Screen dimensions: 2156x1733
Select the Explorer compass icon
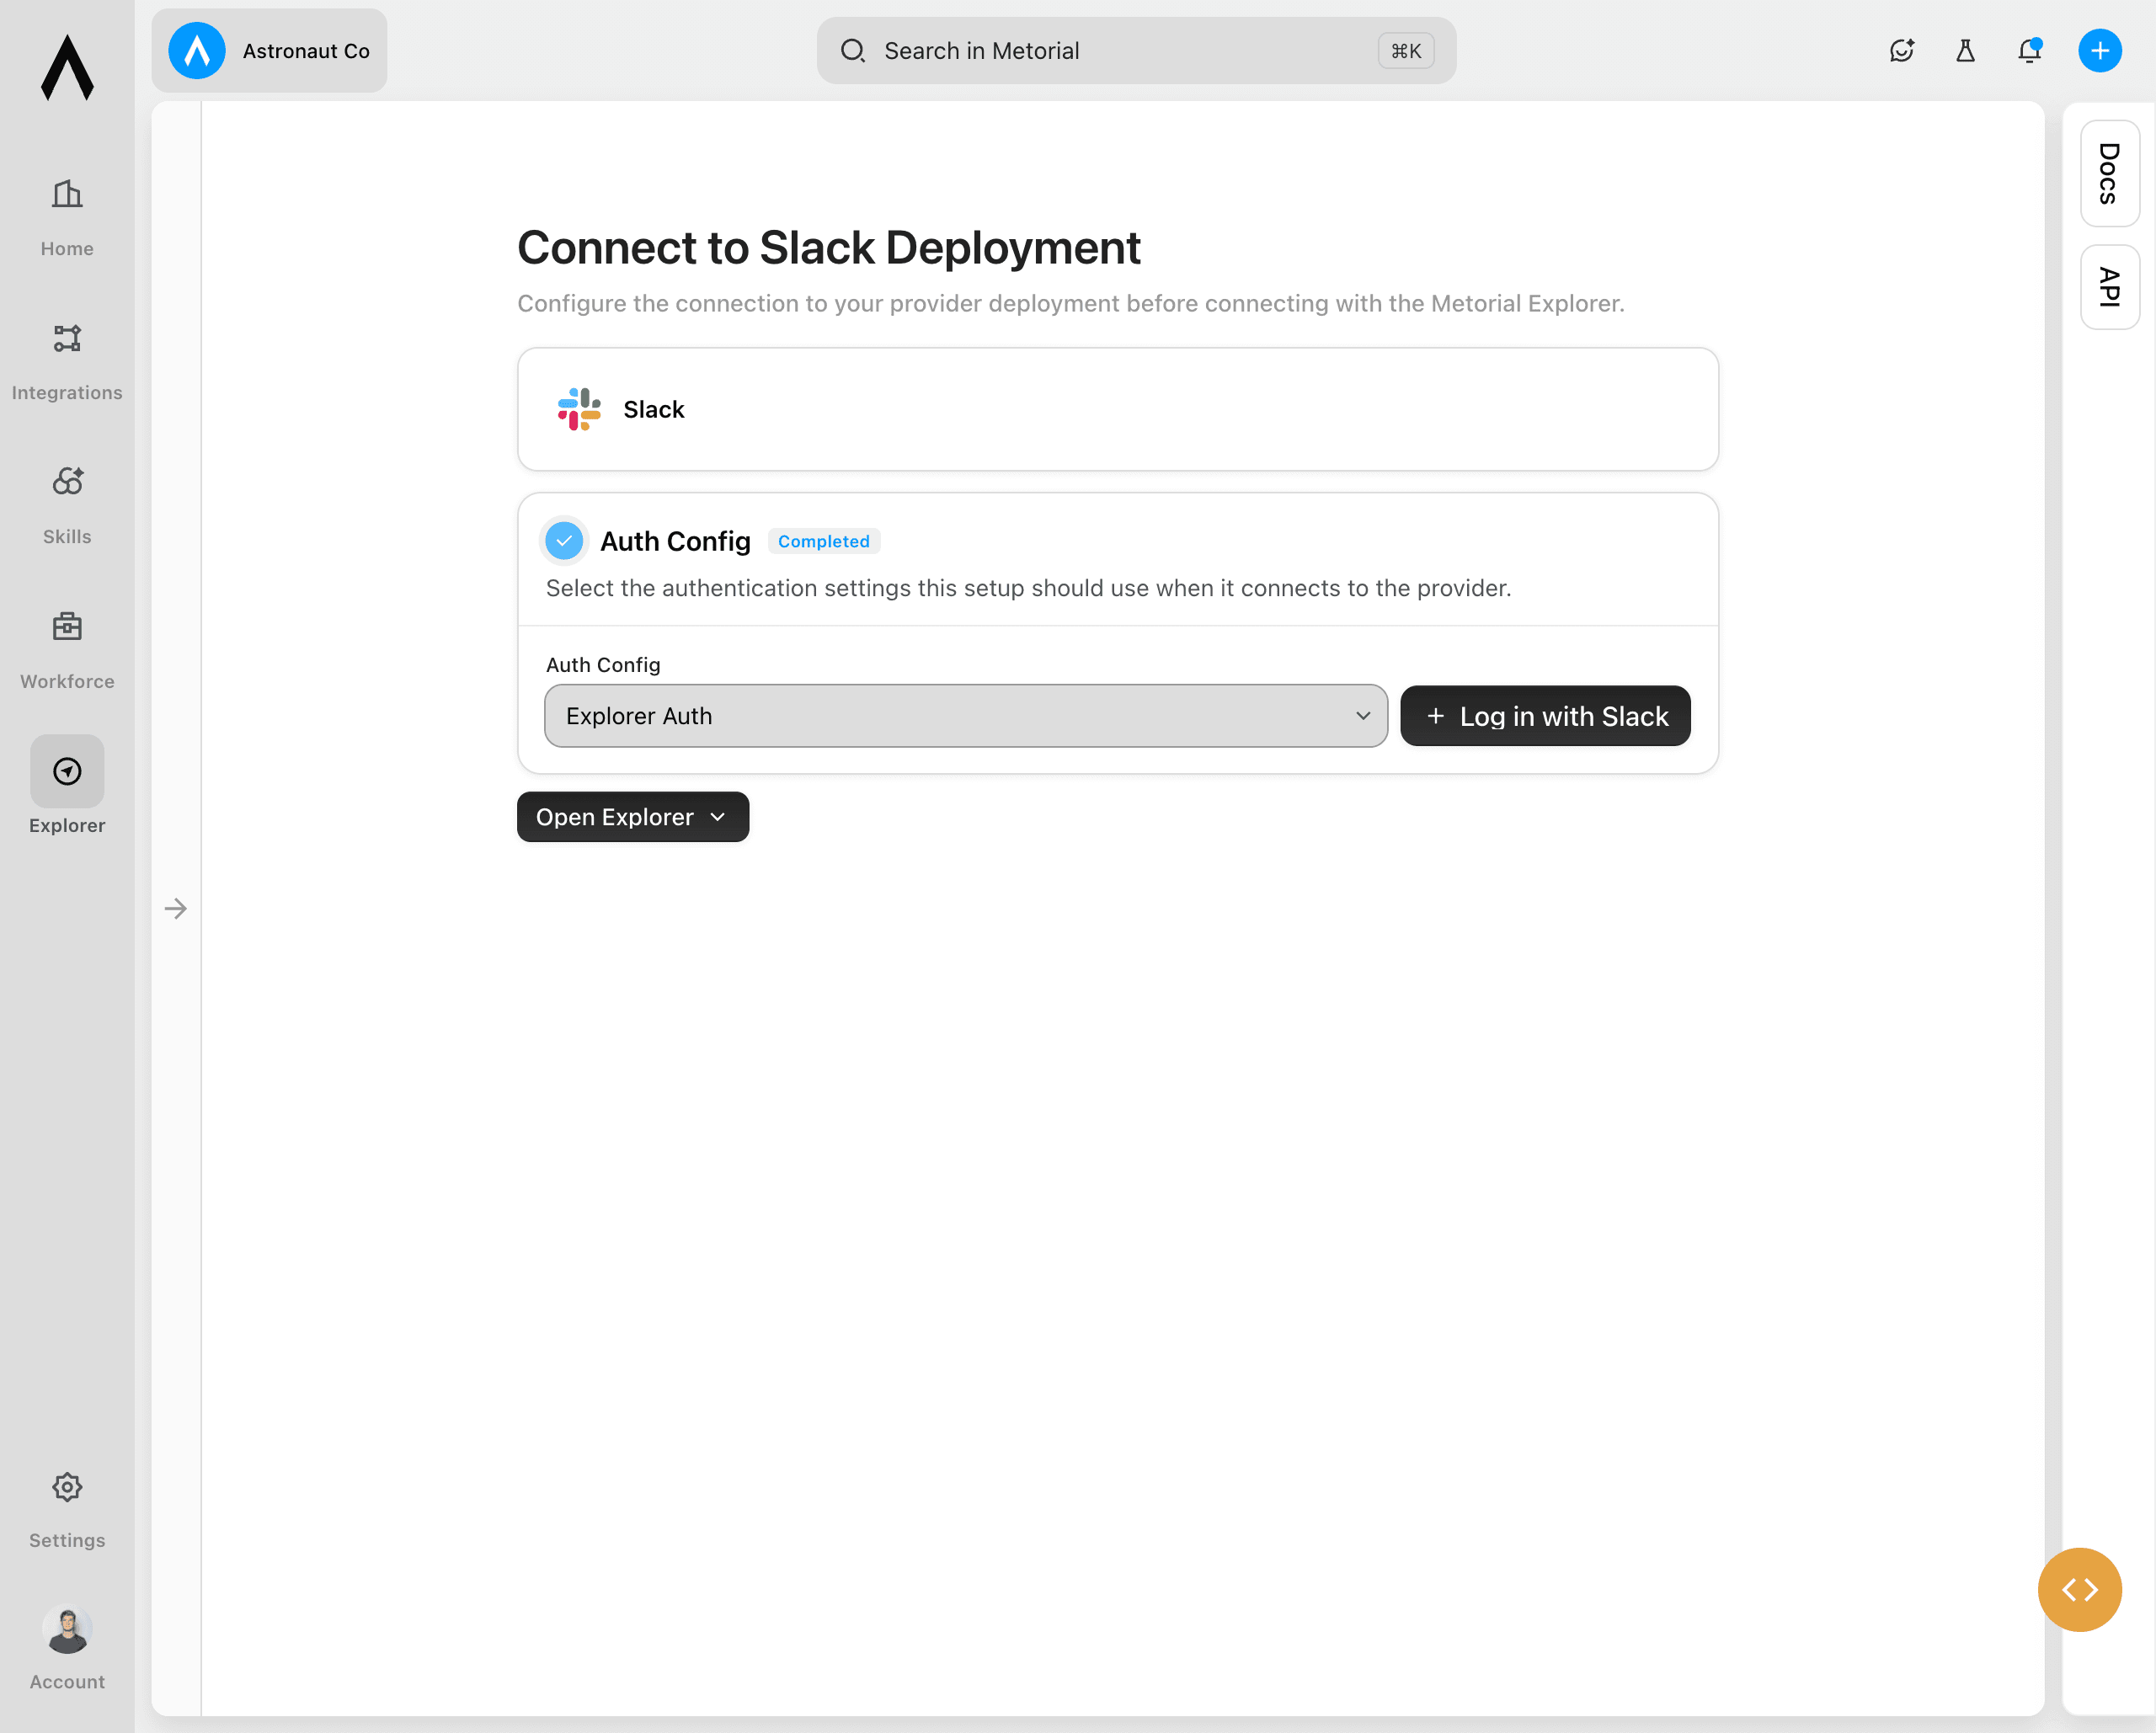point(67,771)
